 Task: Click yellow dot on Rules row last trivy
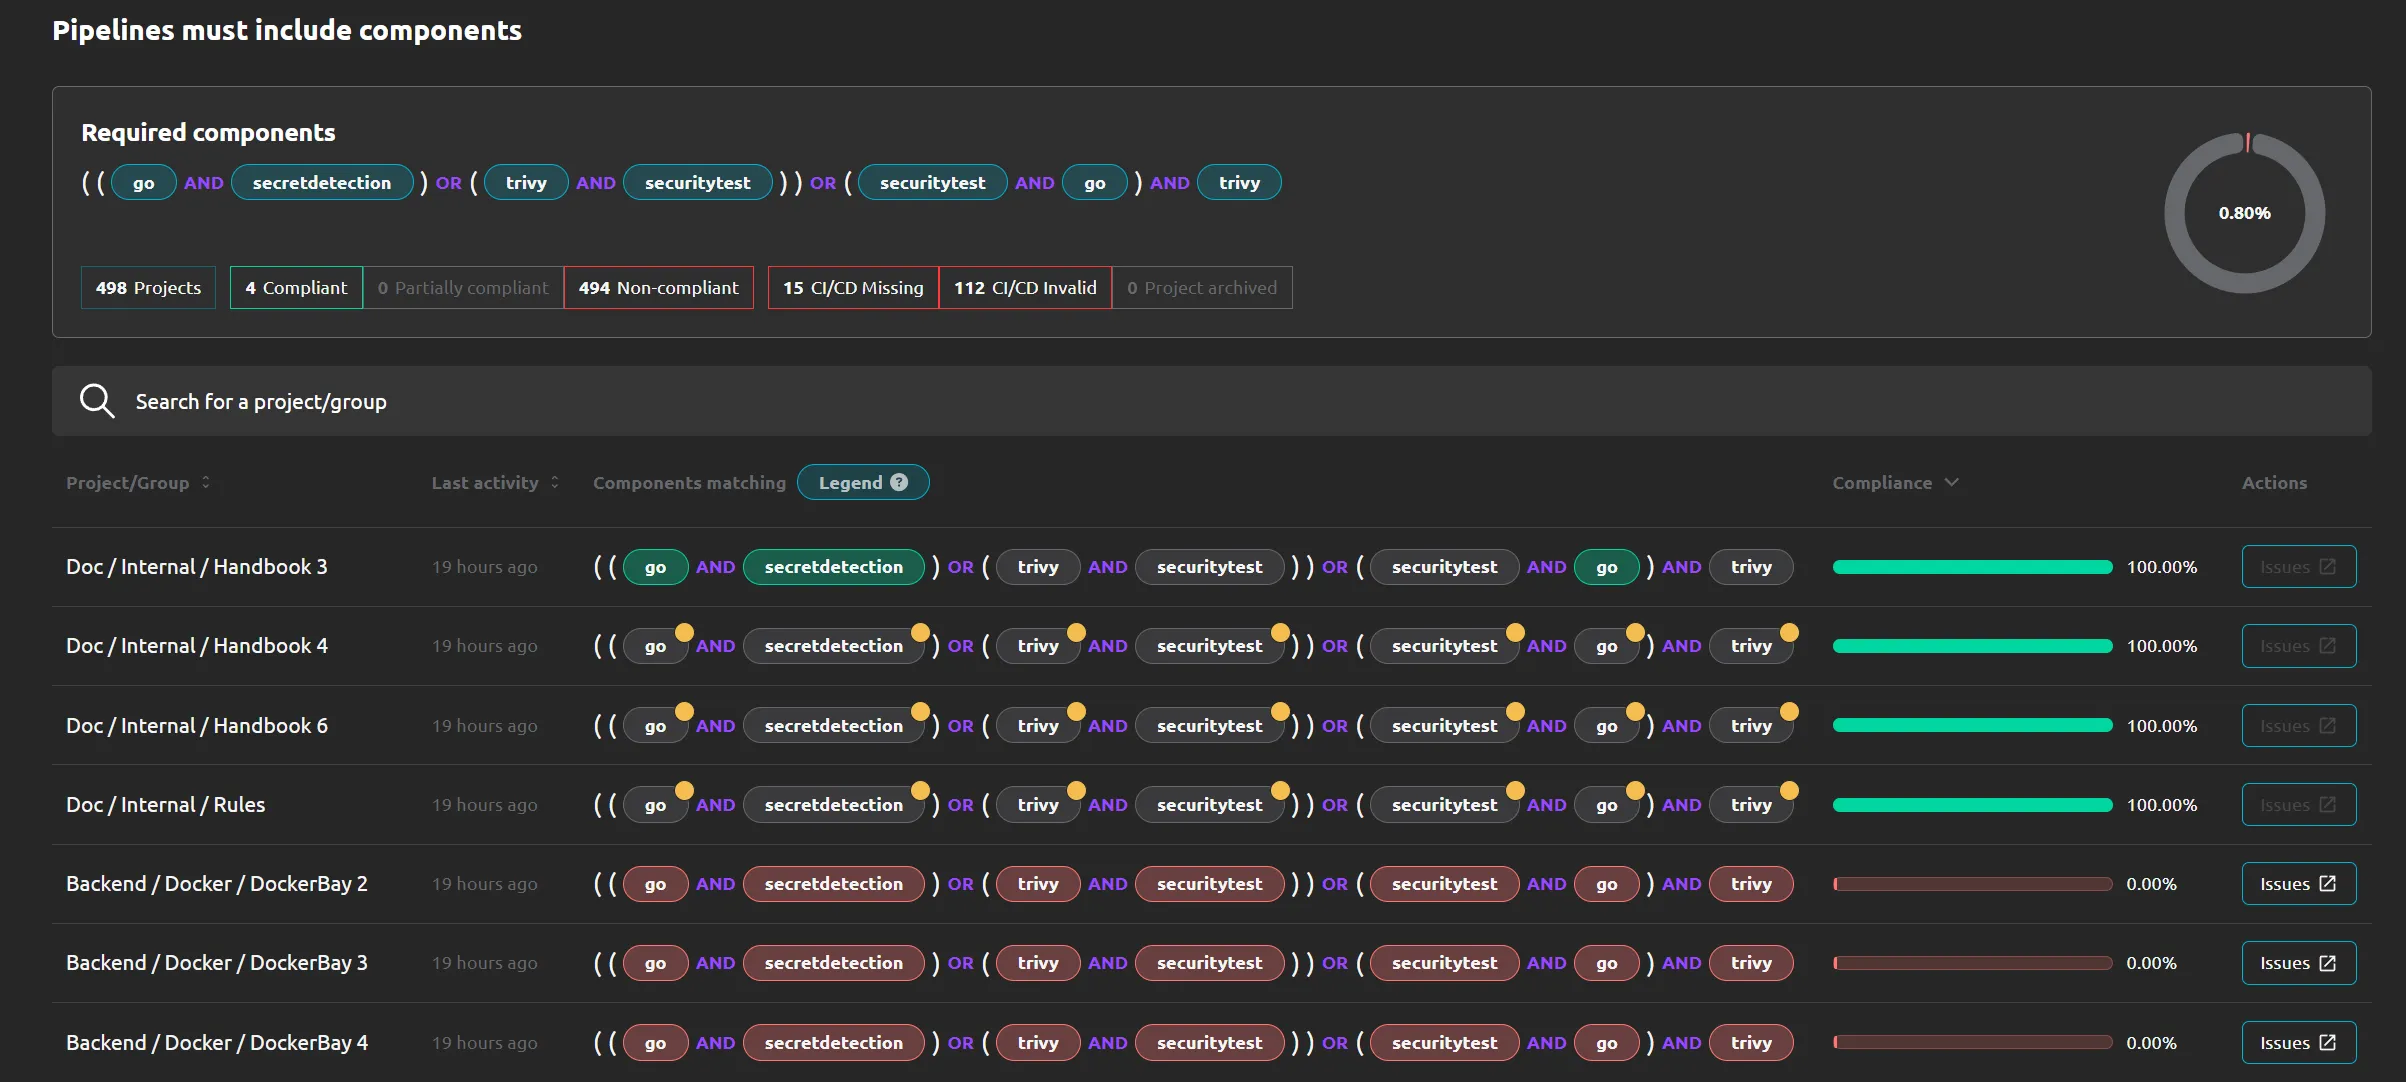pos(1789,791)
